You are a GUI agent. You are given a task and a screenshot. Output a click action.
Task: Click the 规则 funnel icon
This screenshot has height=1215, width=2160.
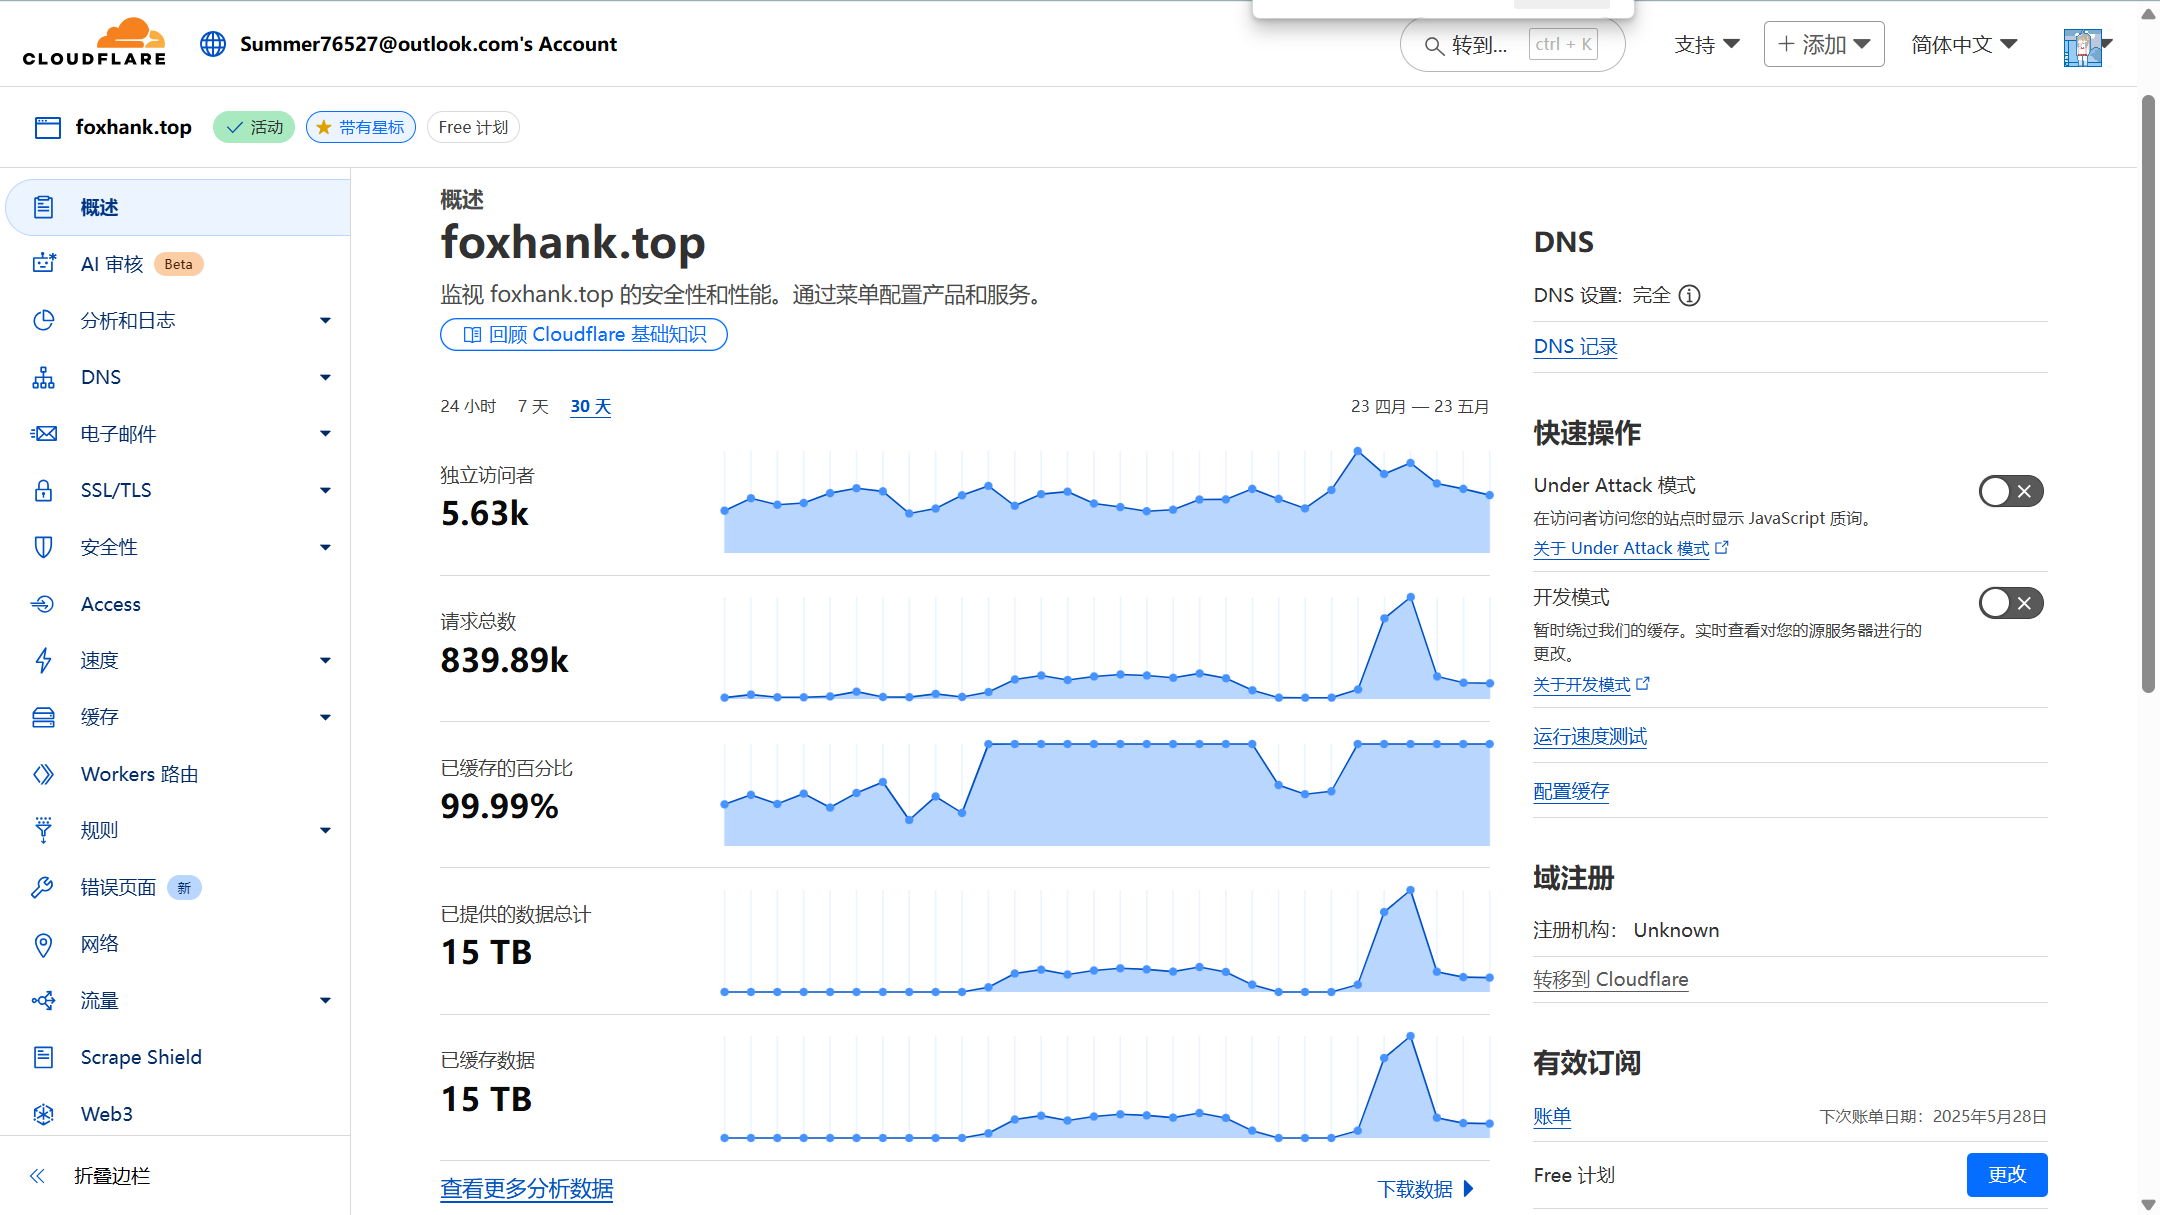pyautogui.click(x=43, y=830)
